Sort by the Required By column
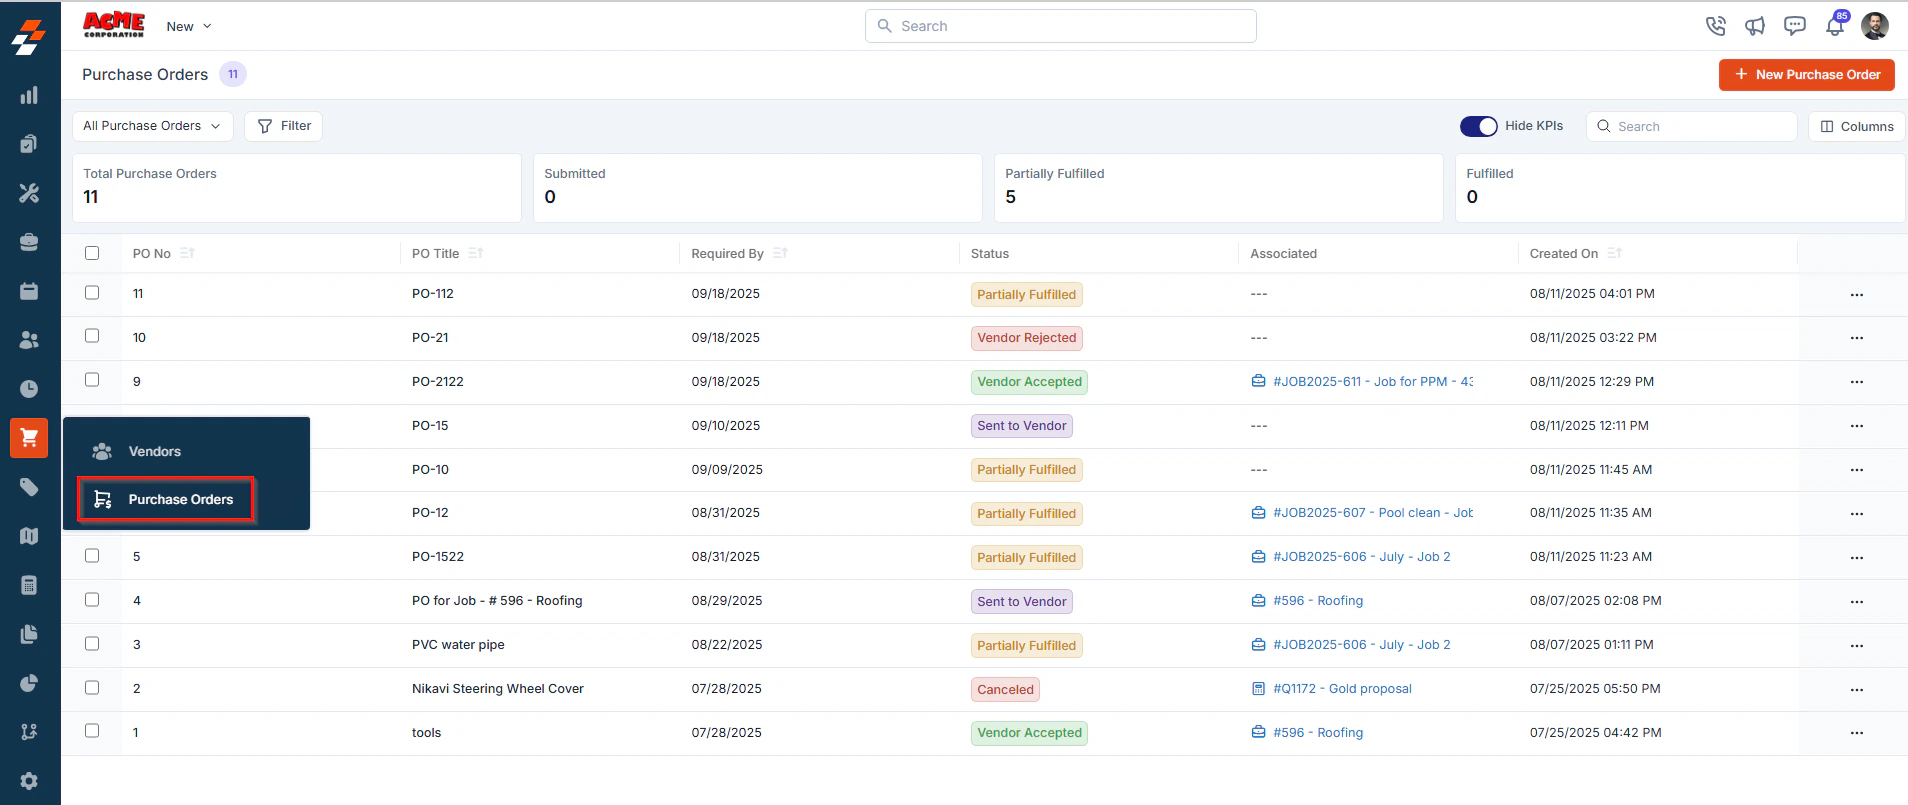Screen dimensions: 1908x805 781,253
